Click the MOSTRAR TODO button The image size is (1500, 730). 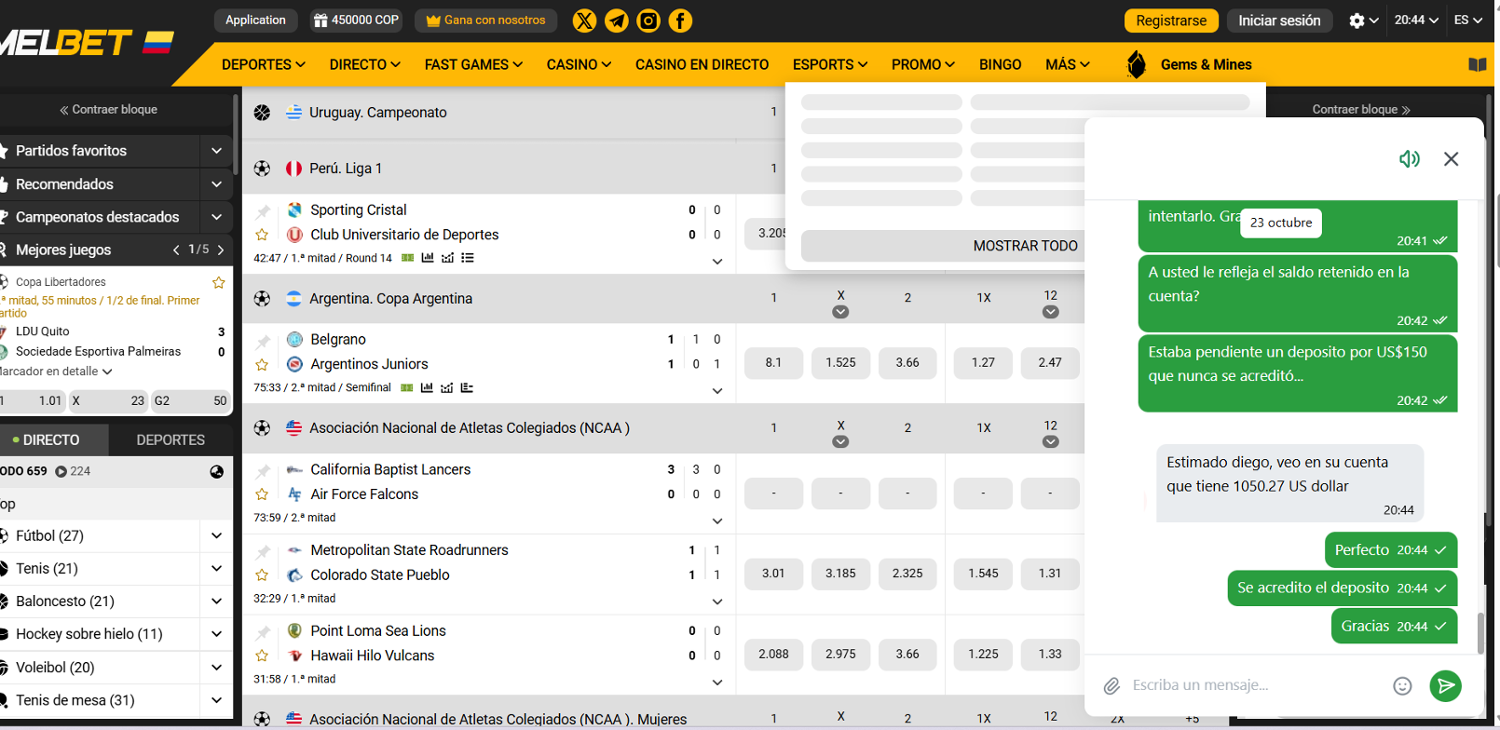click(1025, 246)
